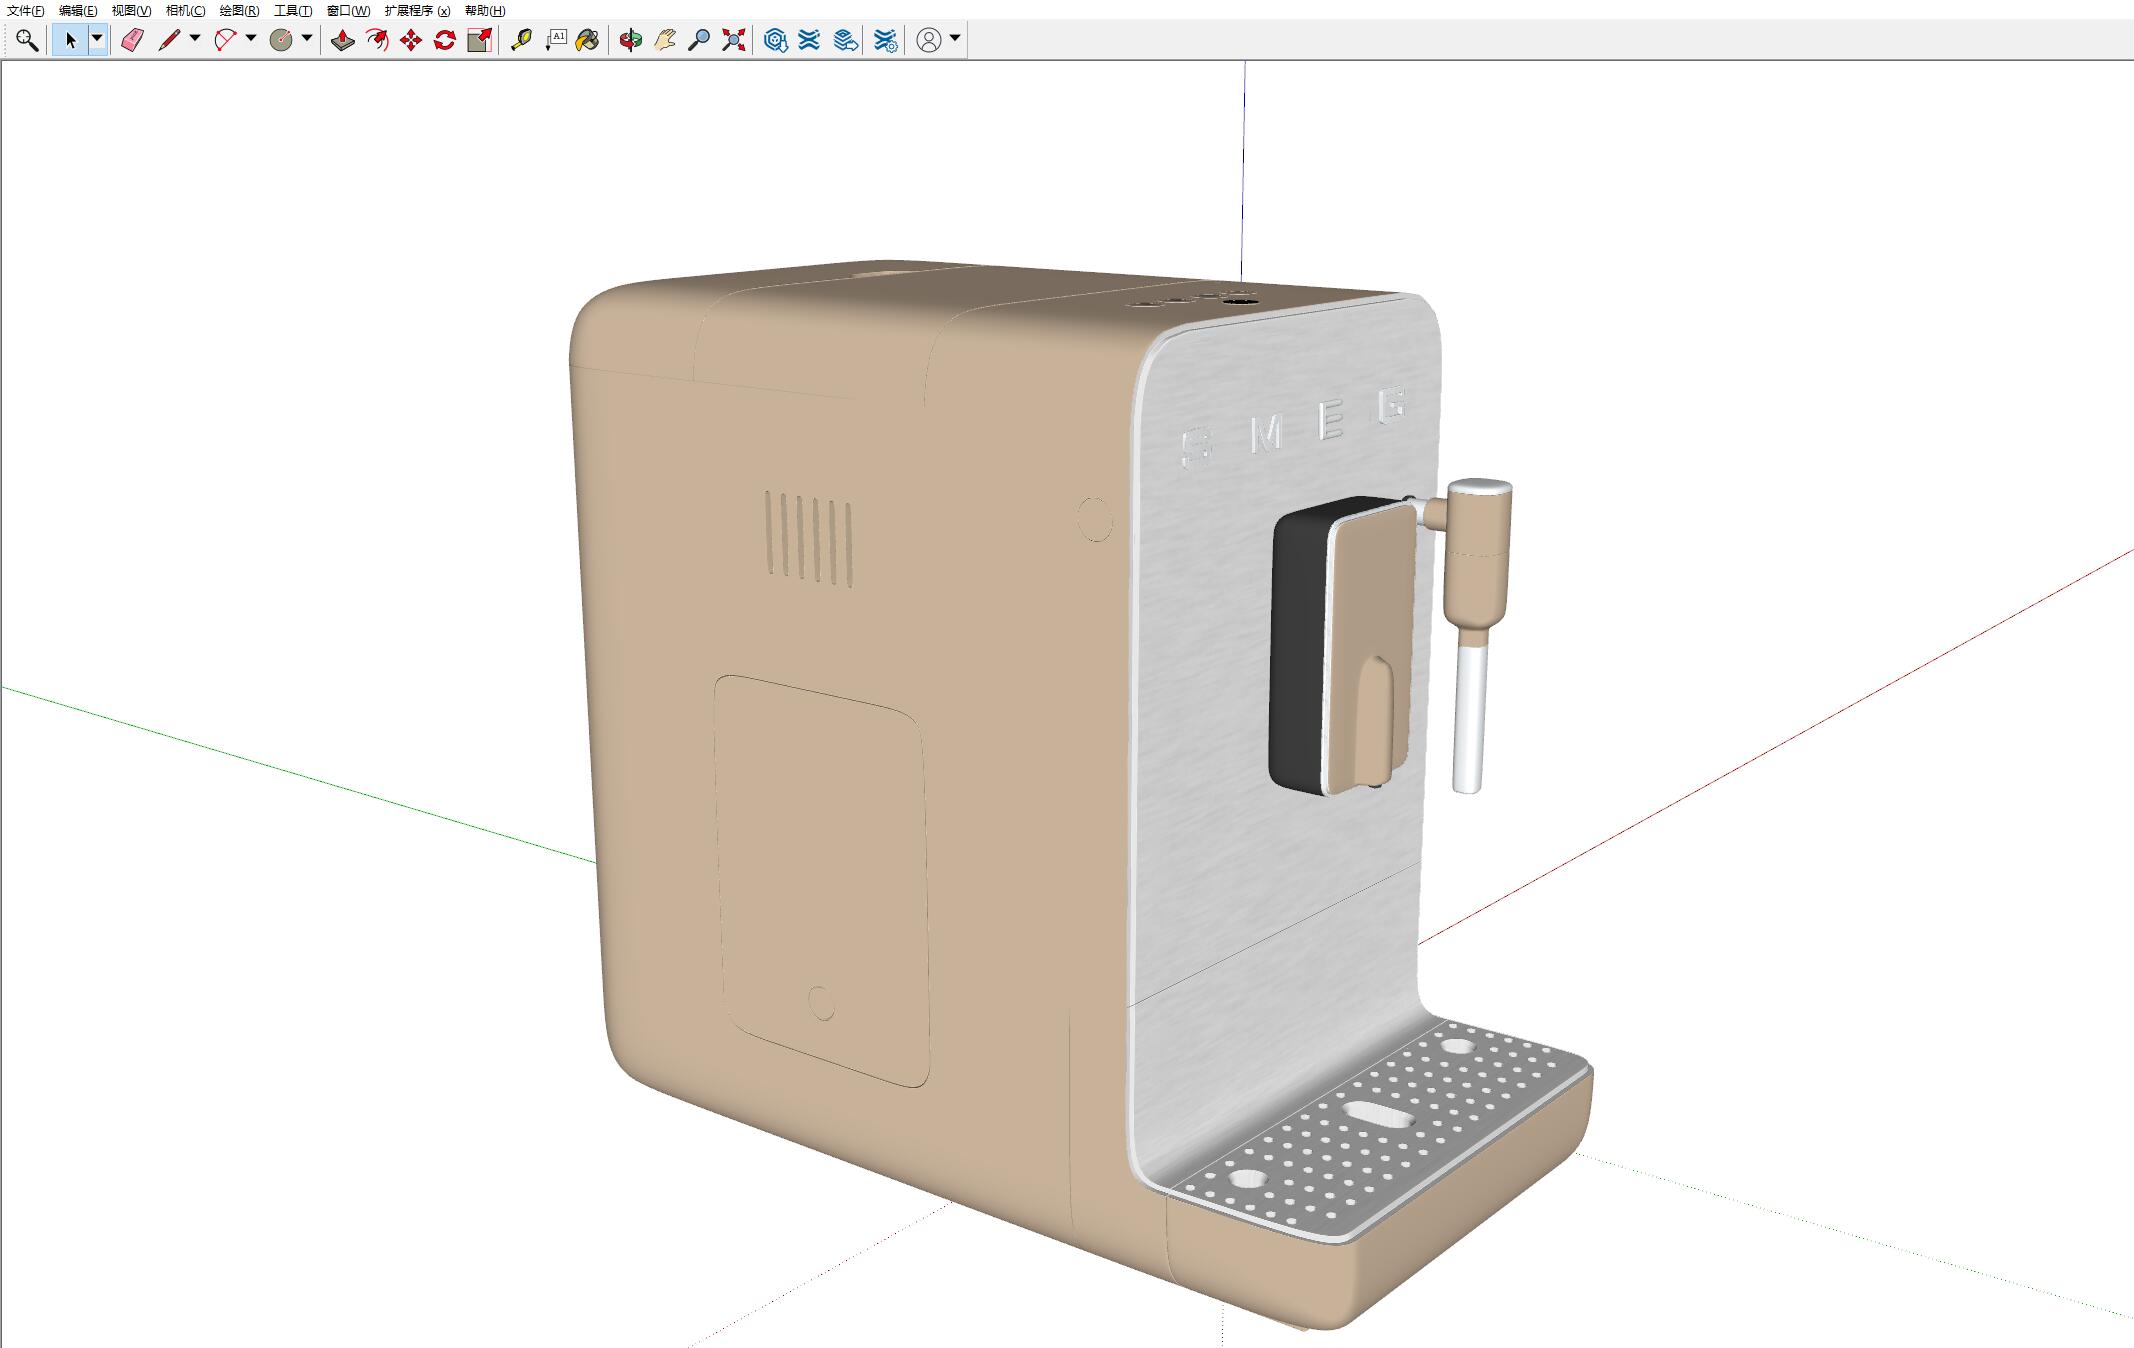The height and width of the screenshot is (1348, 2134).
Task: Open the 文件(F) menu
Action: pyautogui.click(x=25, y=11)
